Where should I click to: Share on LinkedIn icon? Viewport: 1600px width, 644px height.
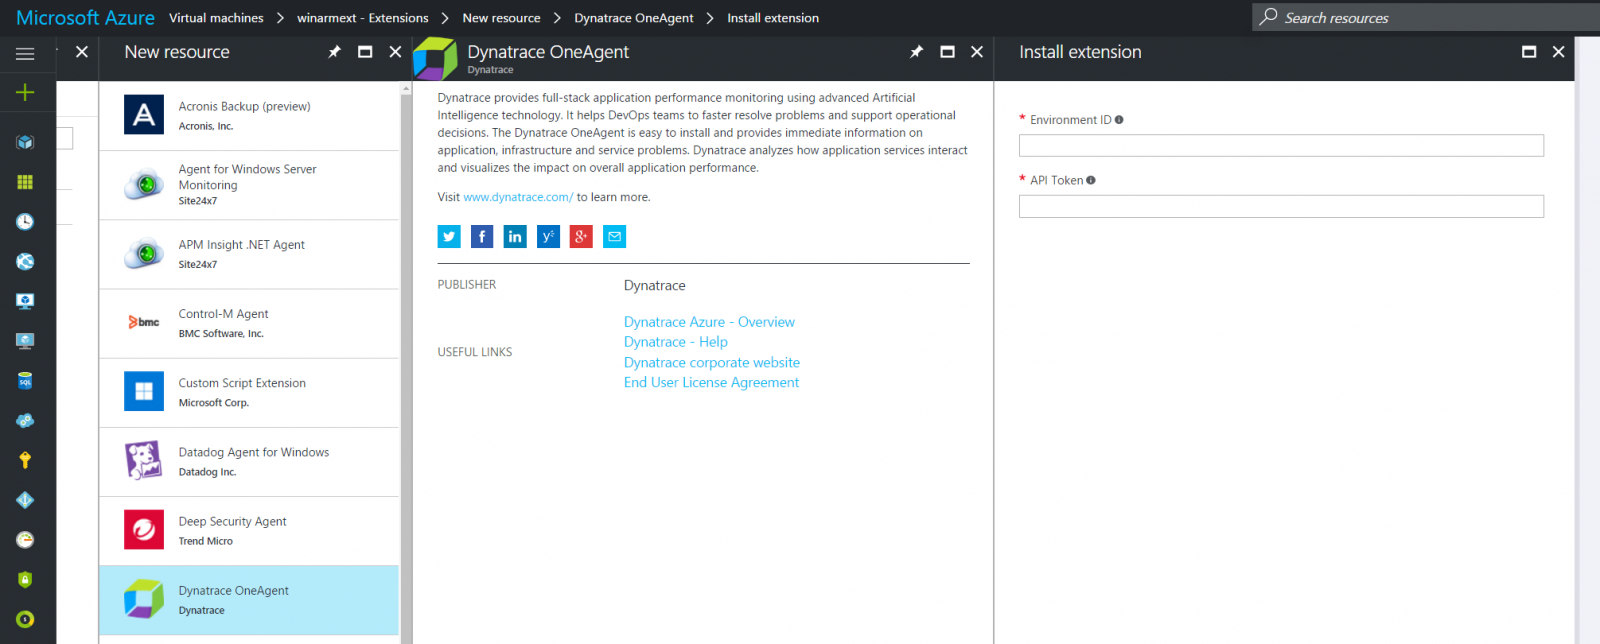tap(515, 236)
